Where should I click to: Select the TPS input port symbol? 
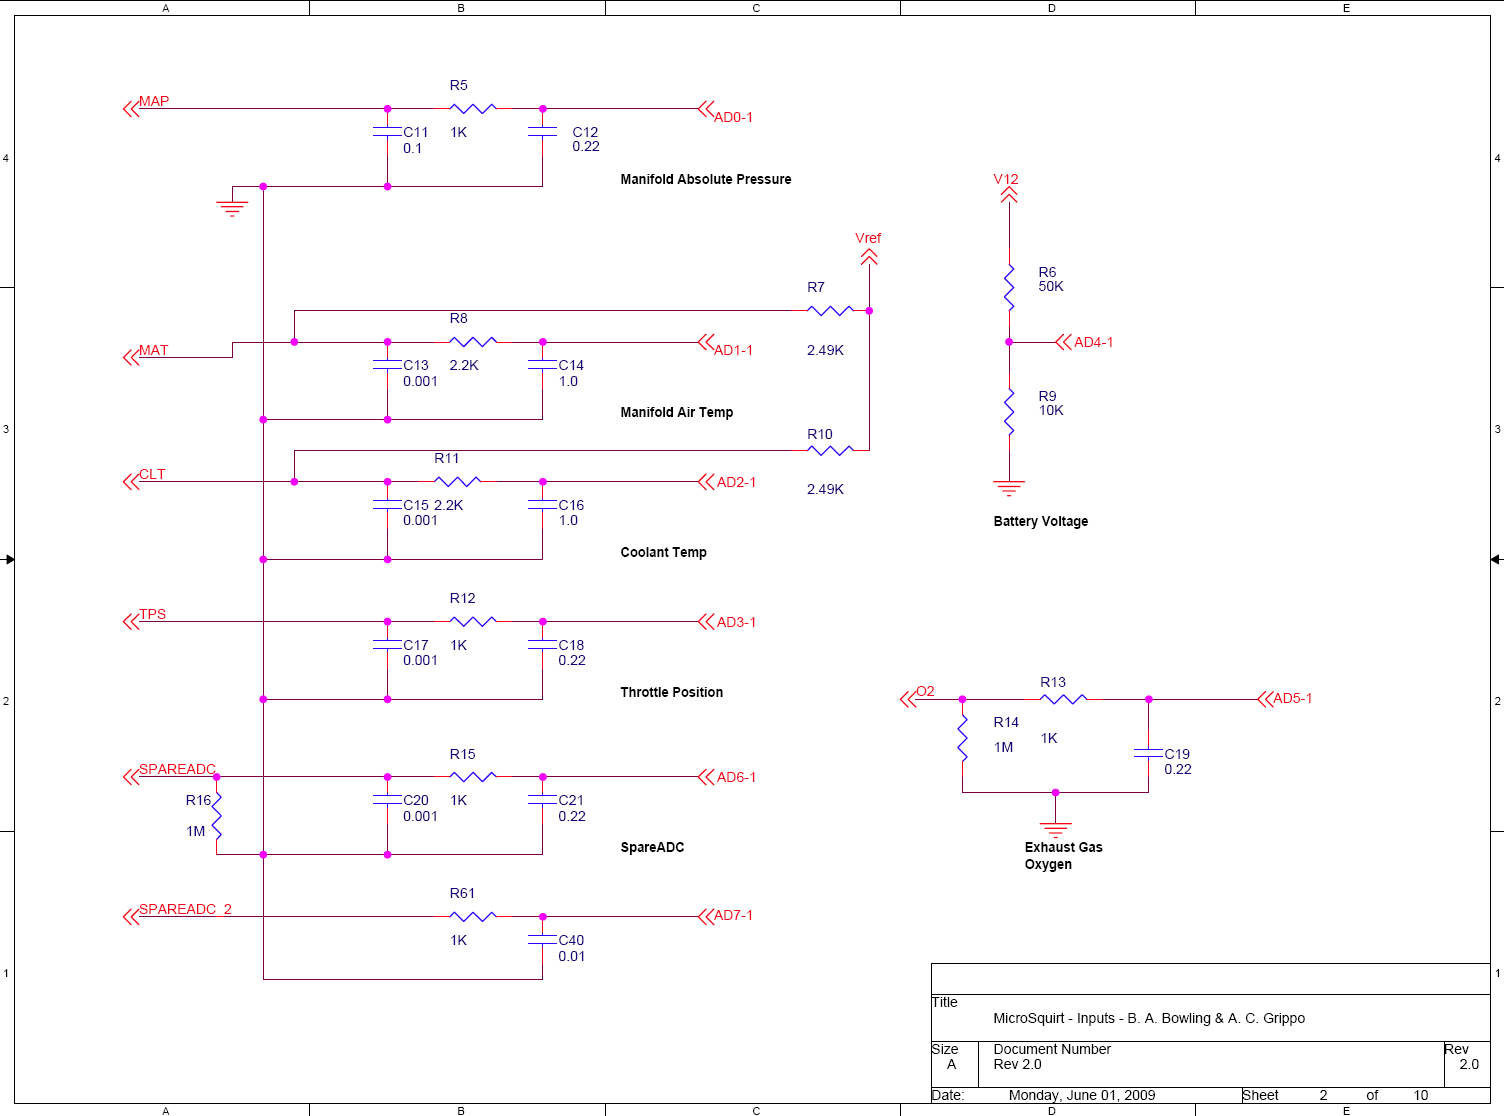pos(131,622)
